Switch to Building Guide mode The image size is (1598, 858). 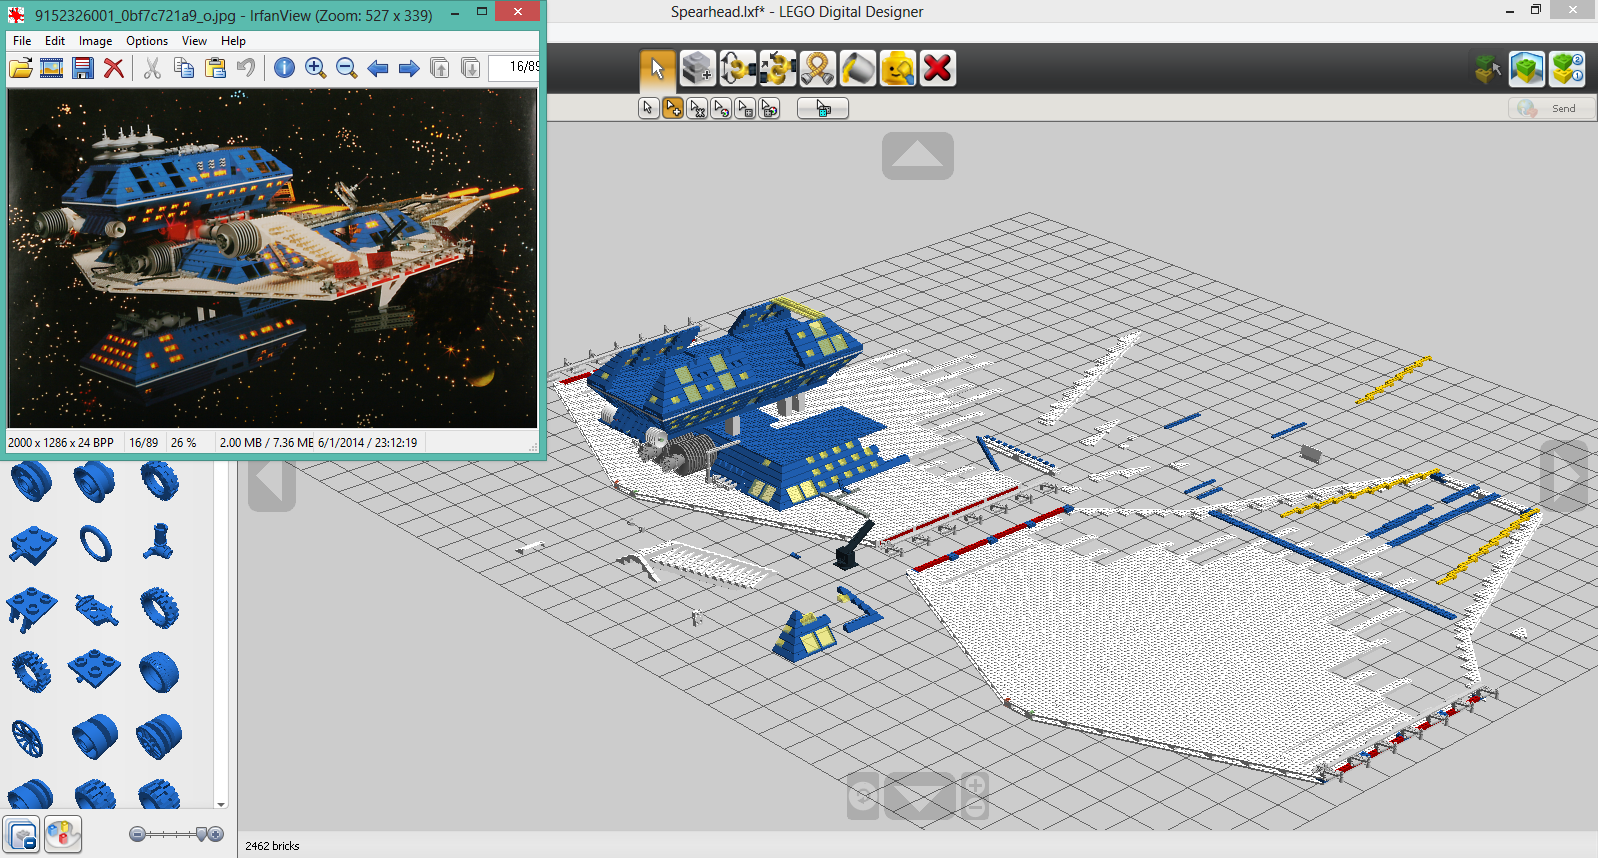click(x=1567, y=69)
